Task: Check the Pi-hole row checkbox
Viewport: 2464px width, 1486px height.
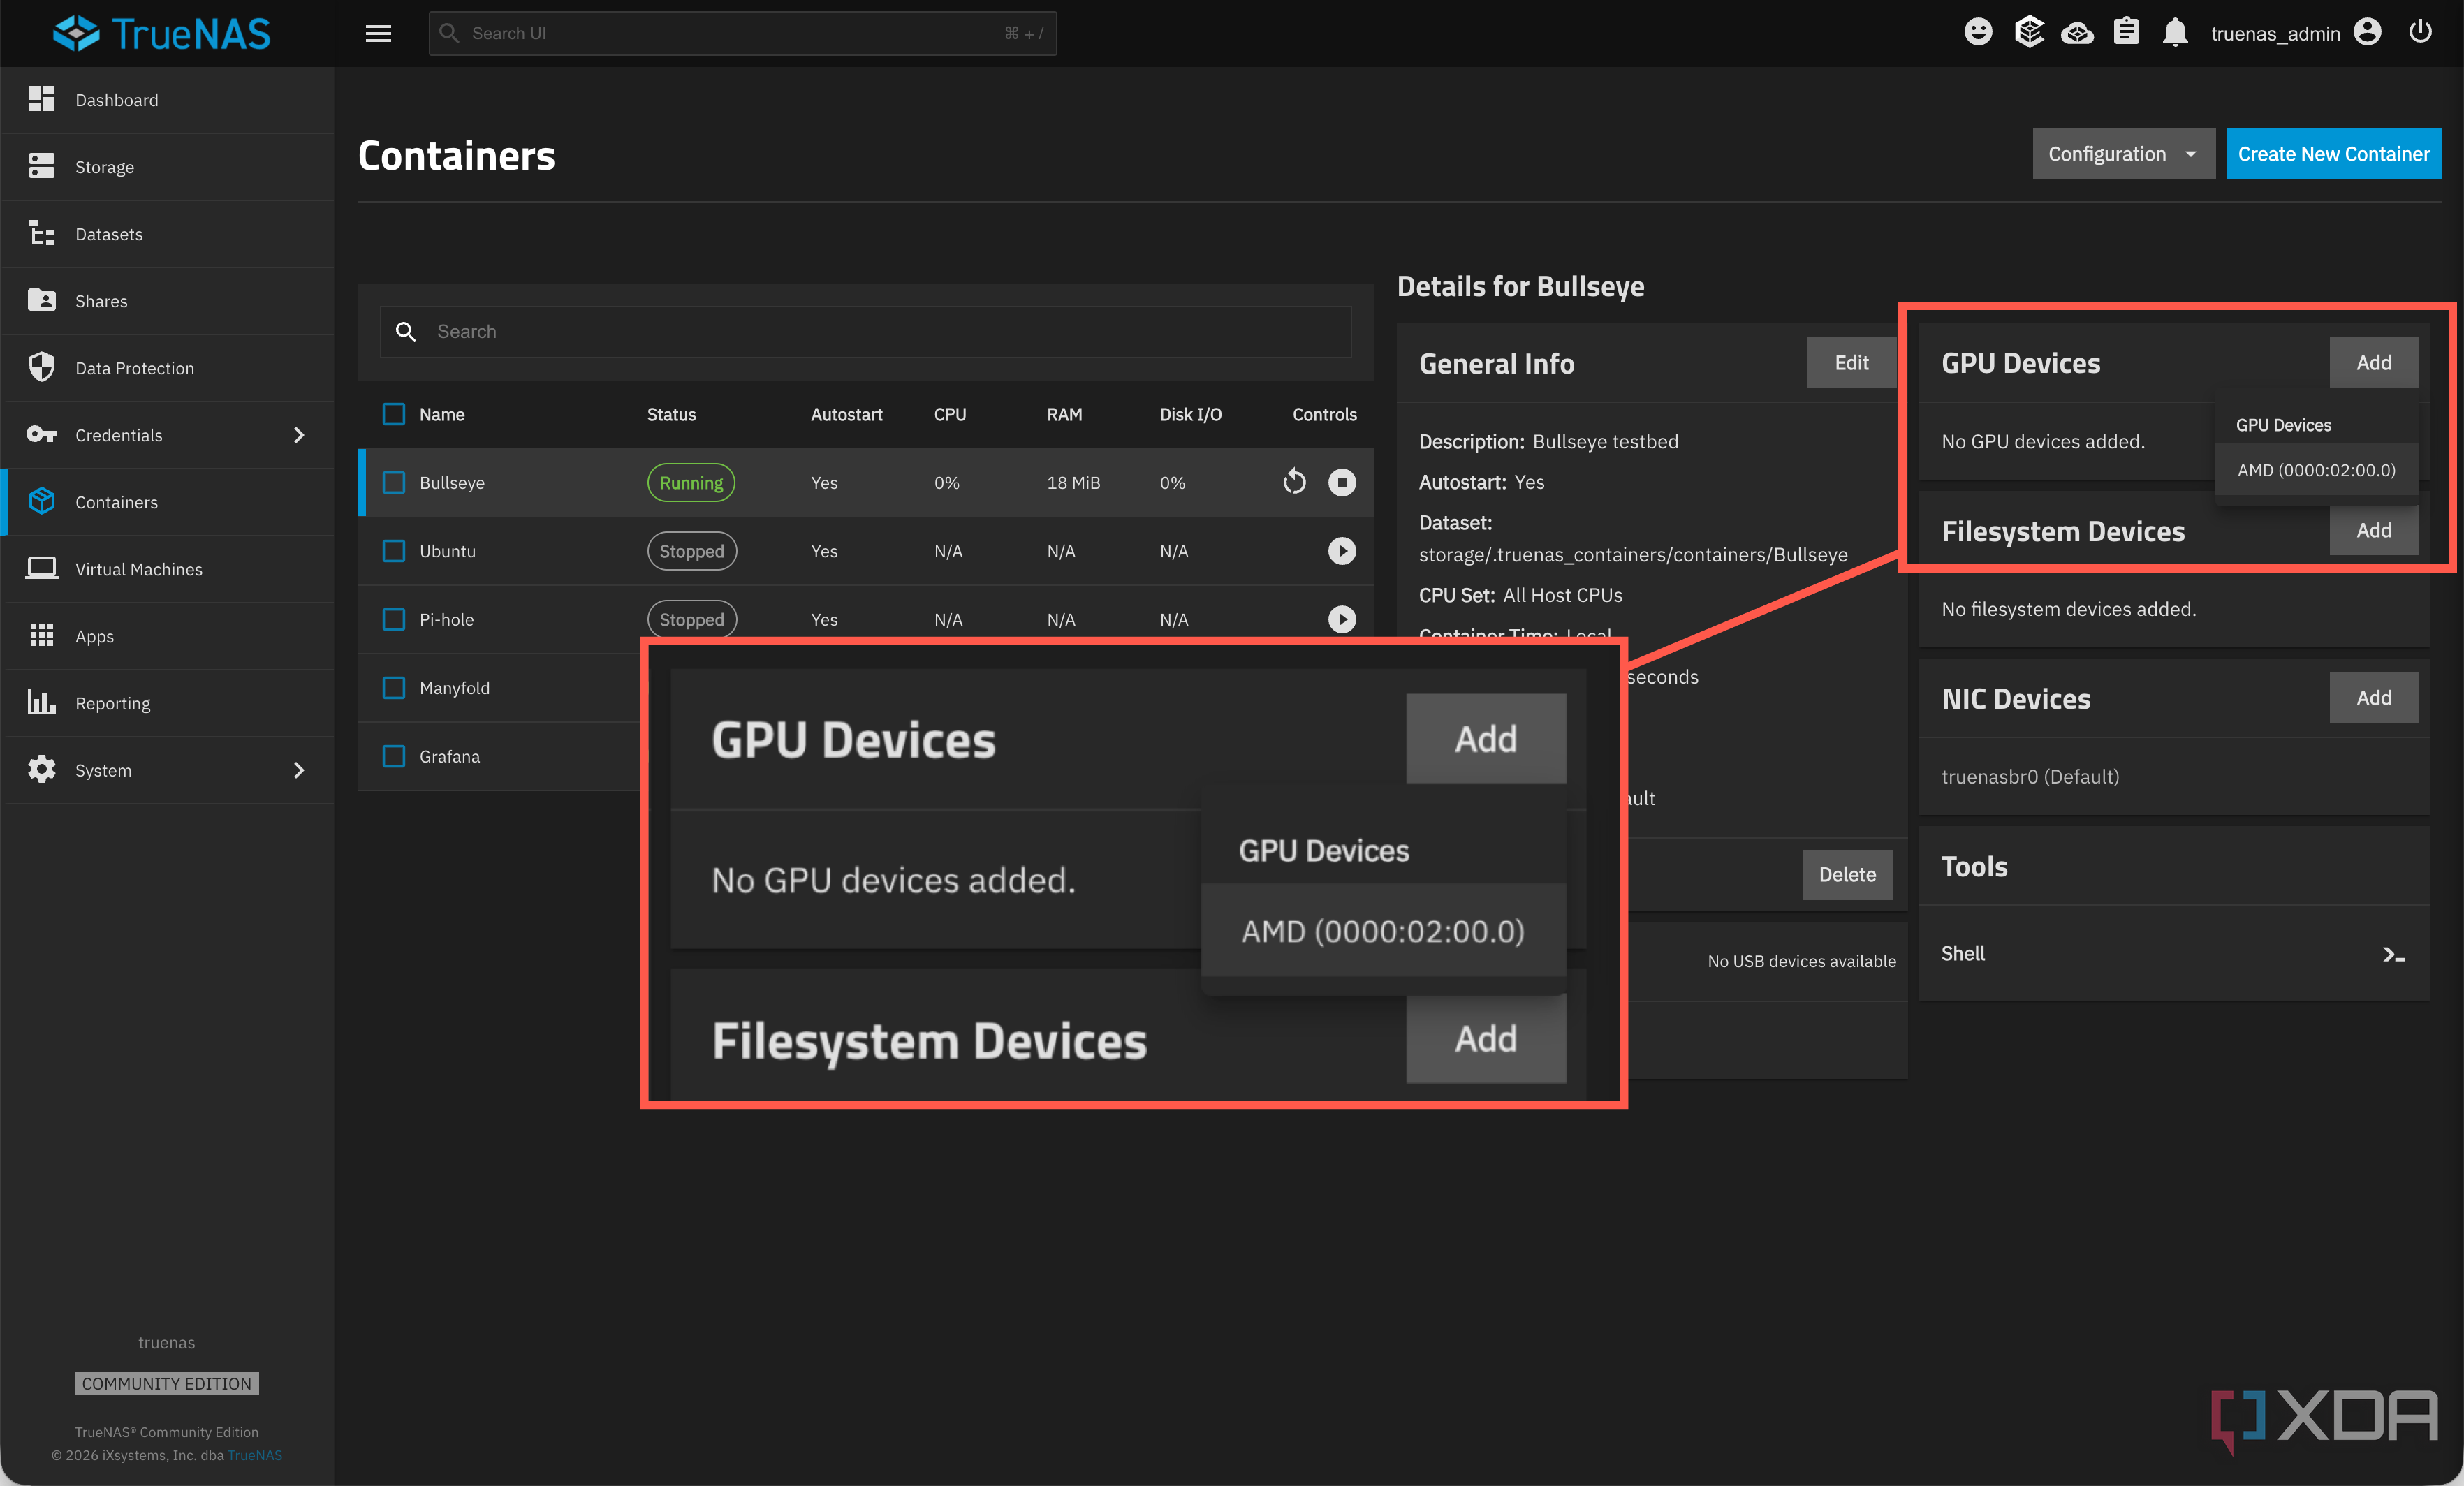Action: [x=394, y=619]
